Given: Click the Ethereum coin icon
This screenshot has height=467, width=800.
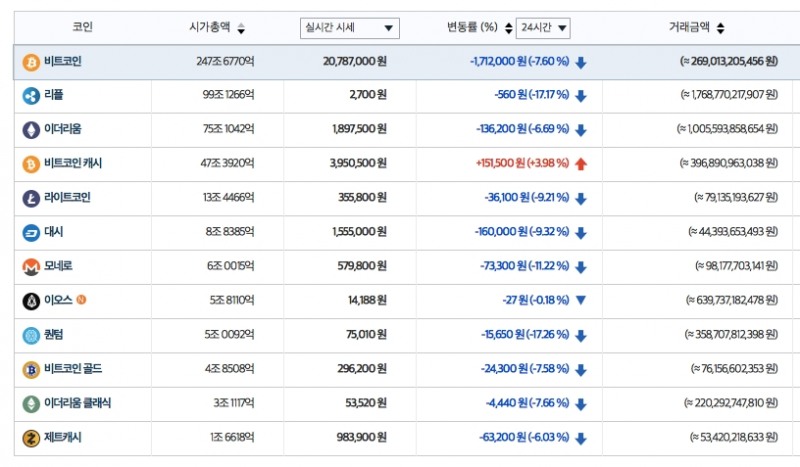Looking at the screenshot, I should [31, 130].
